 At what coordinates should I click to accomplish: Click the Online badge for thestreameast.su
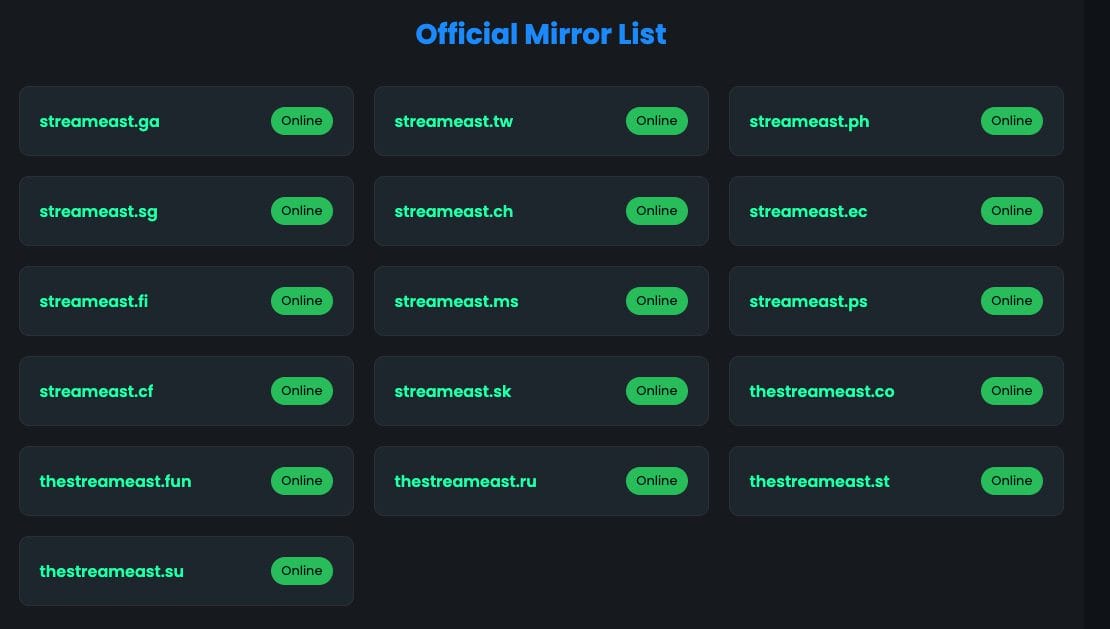(302, 571)
